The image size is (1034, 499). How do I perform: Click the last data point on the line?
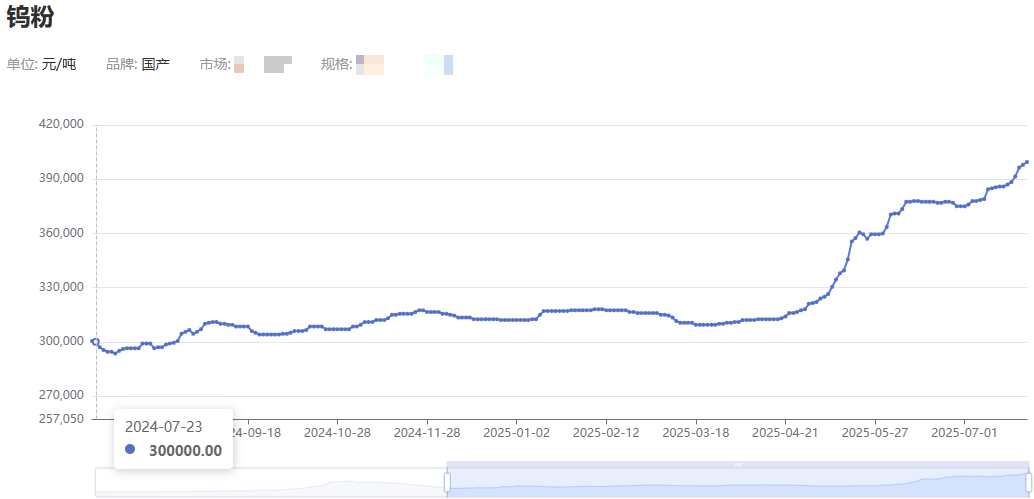coord(1027,162)
